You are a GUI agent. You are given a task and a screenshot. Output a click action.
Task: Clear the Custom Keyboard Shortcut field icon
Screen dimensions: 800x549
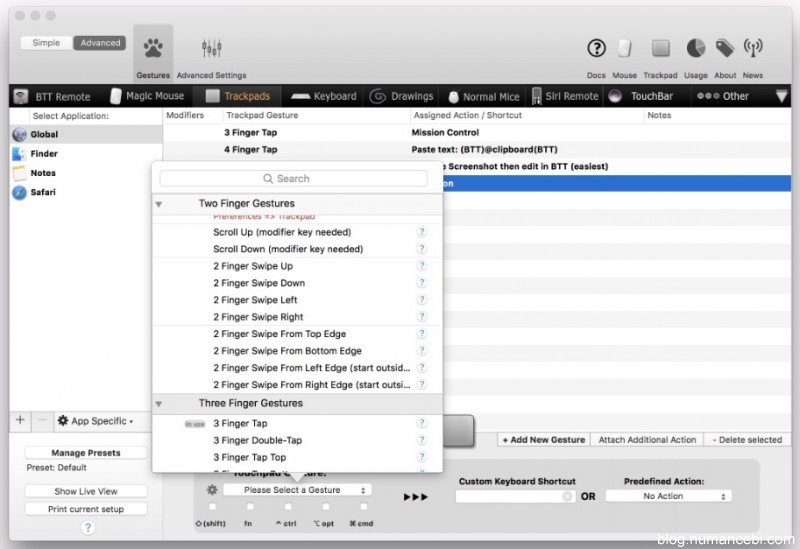click(x=566, y=496)
